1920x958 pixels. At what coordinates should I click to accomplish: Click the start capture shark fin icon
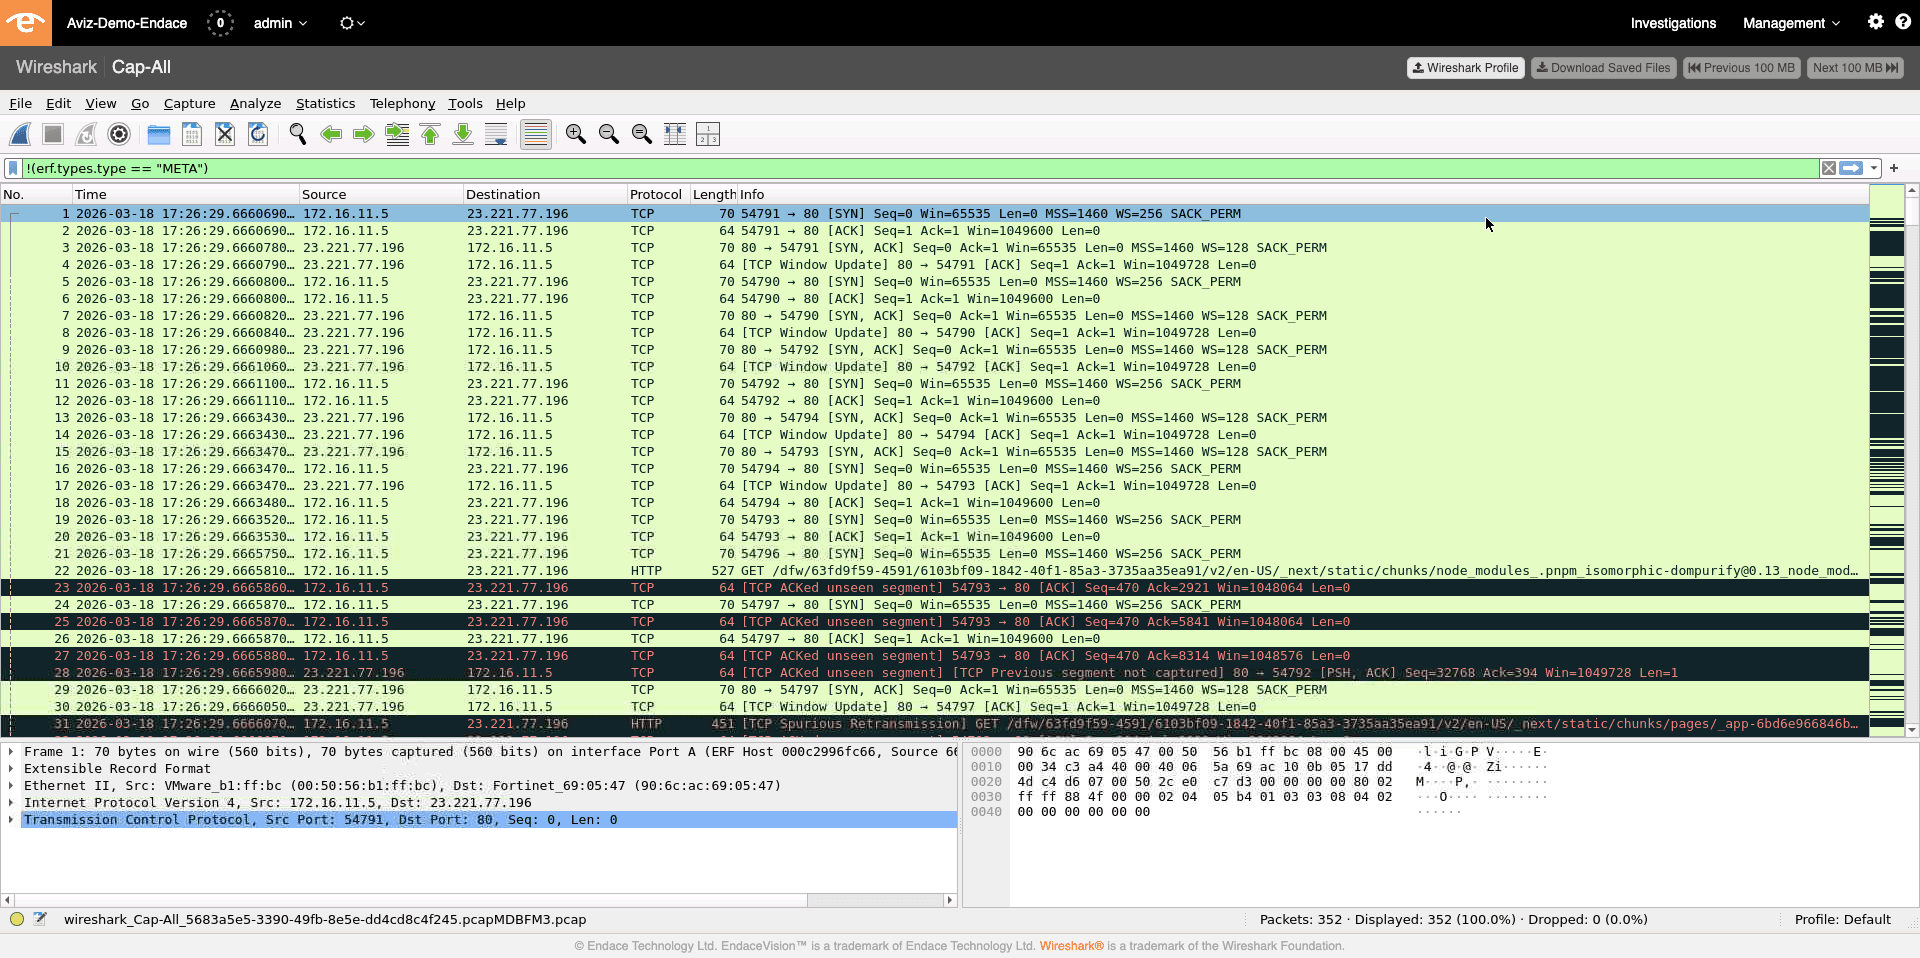20,134
